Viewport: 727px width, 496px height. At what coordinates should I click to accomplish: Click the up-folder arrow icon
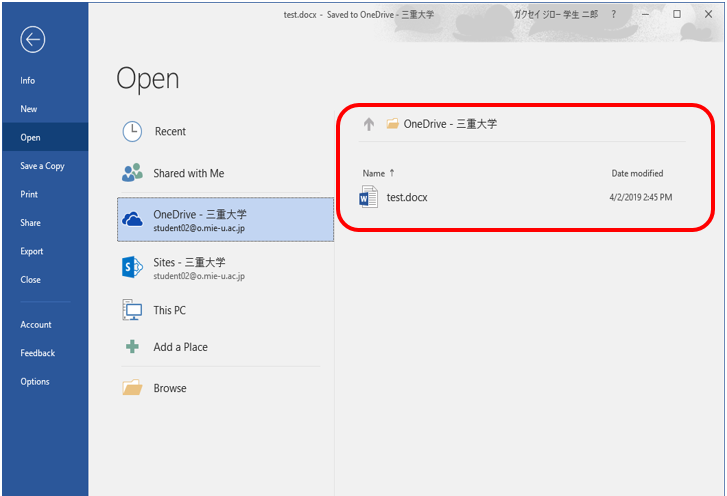pyautogui.click(x=369, y=124)
